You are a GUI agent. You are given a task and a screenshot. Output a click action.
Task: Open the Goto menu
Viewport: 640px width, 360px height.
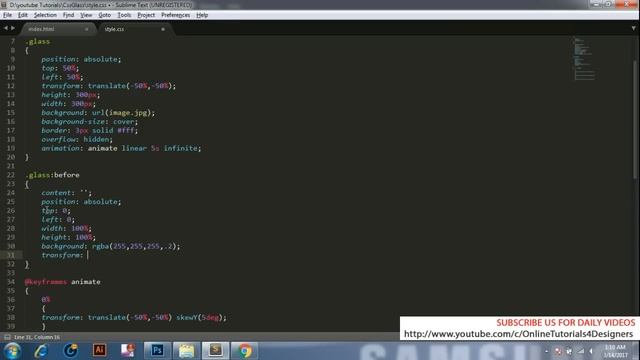click(104, 15)
